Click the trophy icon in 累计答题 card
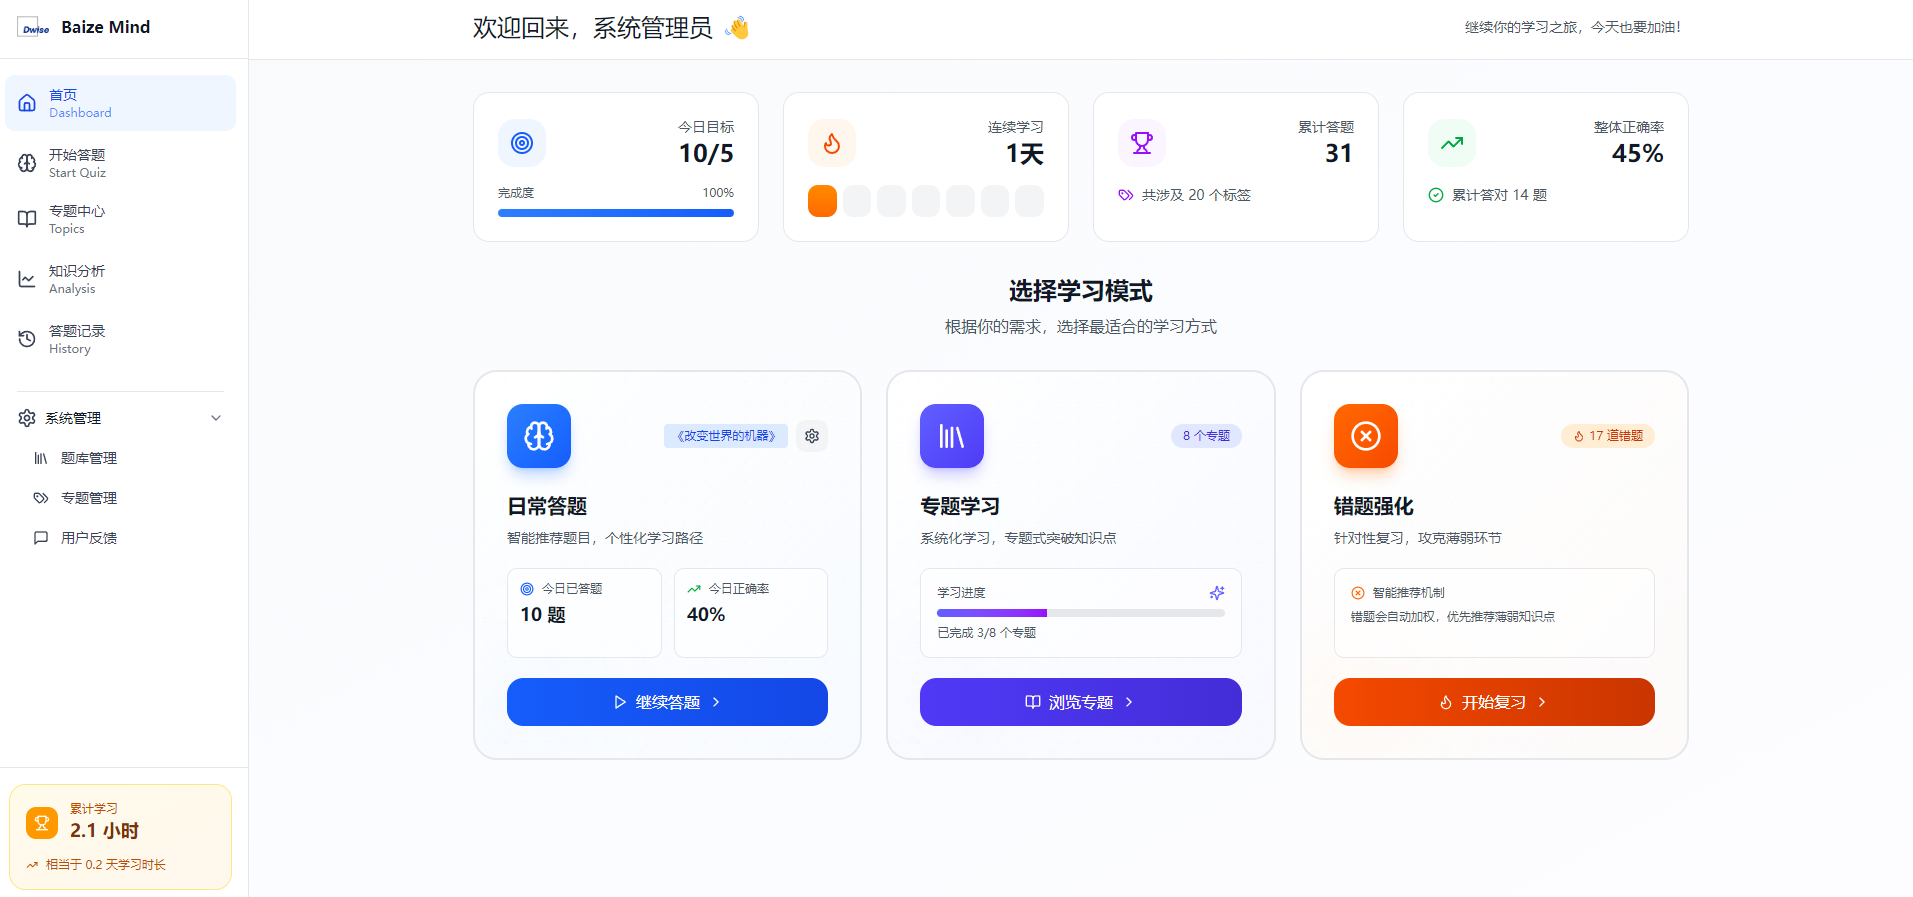 pyautogui.click(x=1141, y=143)
